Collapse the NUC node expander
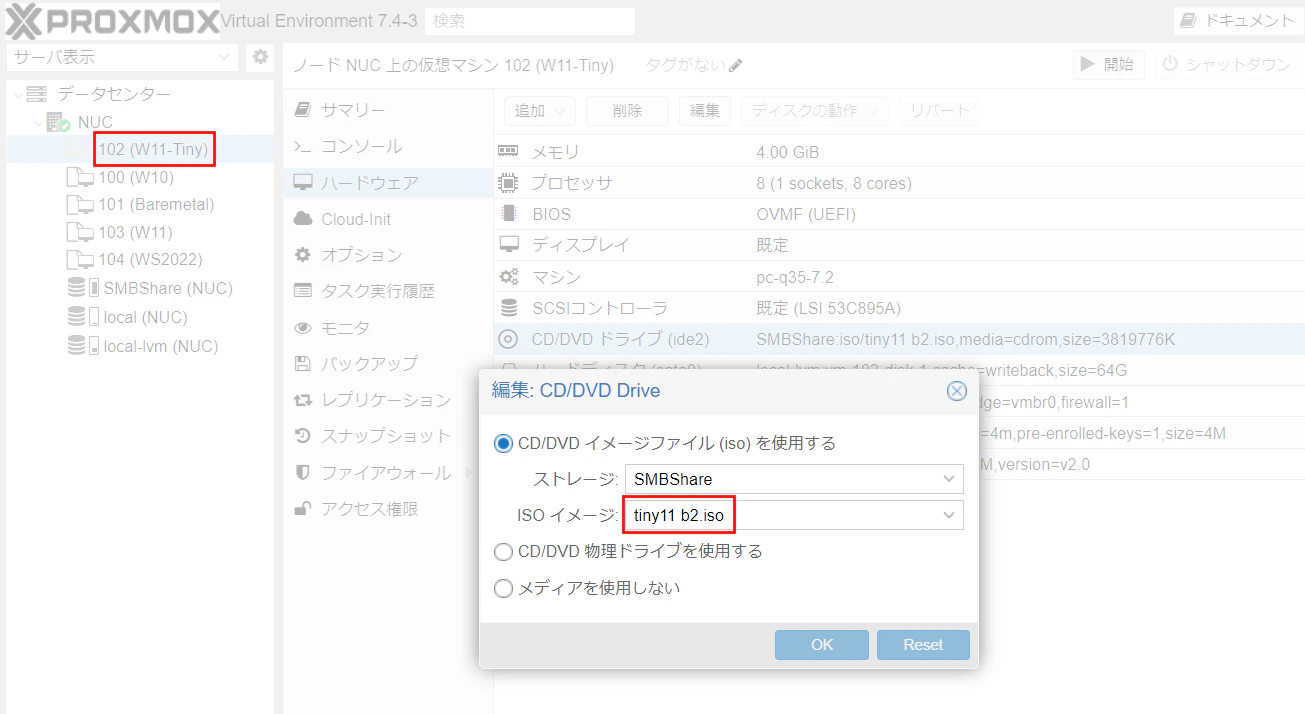This screenshot has width=1305, height=714. (x=37, y=122)
